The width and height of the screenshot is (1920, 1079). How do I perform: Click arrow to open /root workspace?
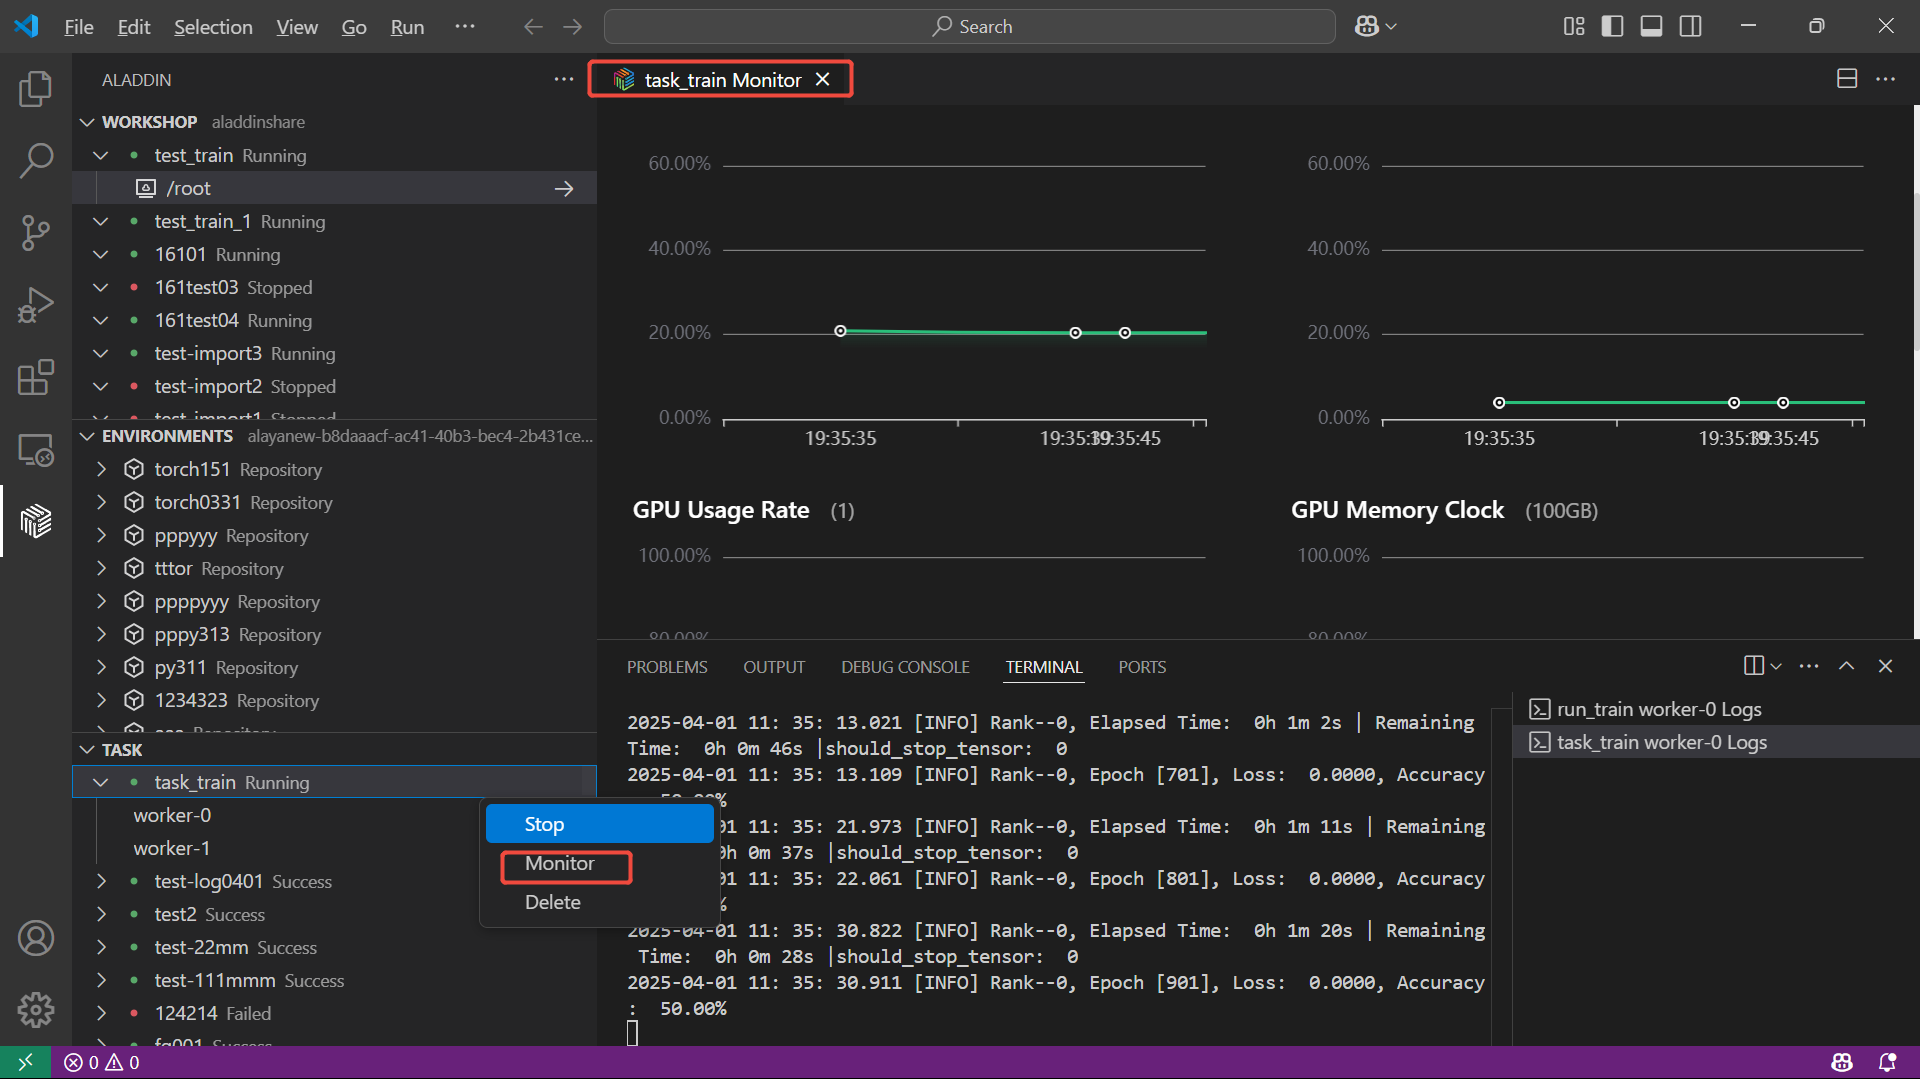tap(564, 188)
